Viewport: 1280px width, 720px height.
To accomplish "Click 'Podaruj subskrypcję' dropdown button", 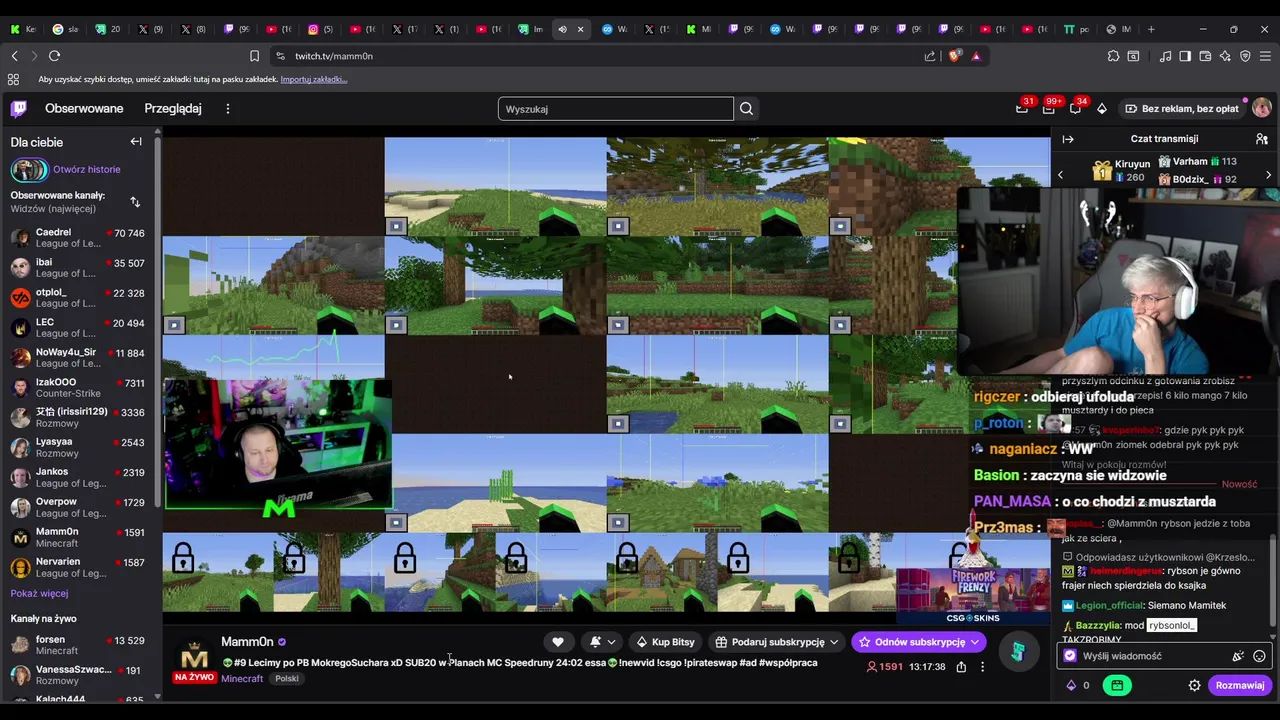I will pos(776,642).
